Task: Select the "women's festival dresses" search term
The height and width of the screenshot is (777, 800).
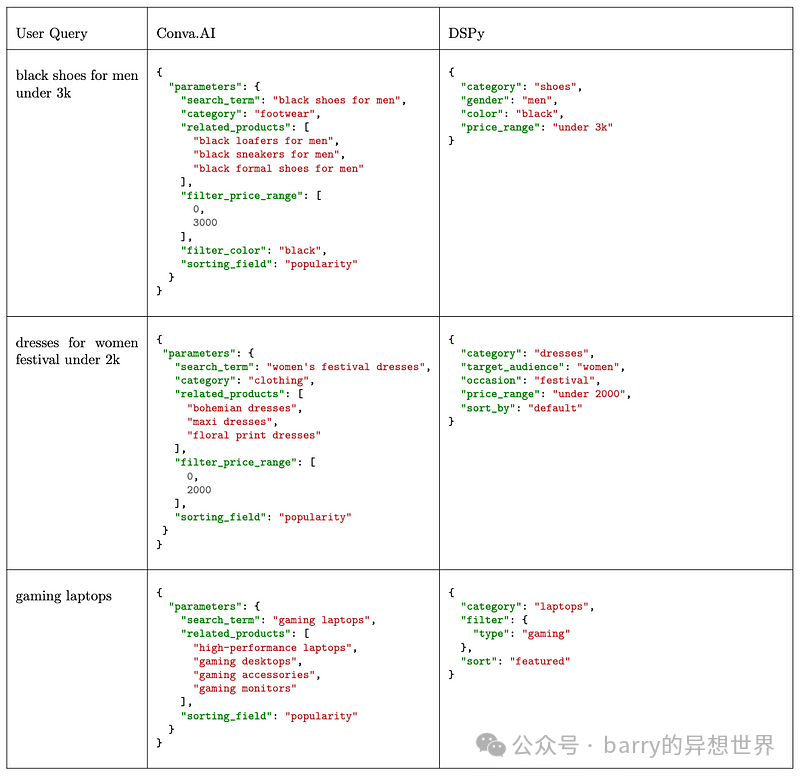Action: tap(346, 367)
